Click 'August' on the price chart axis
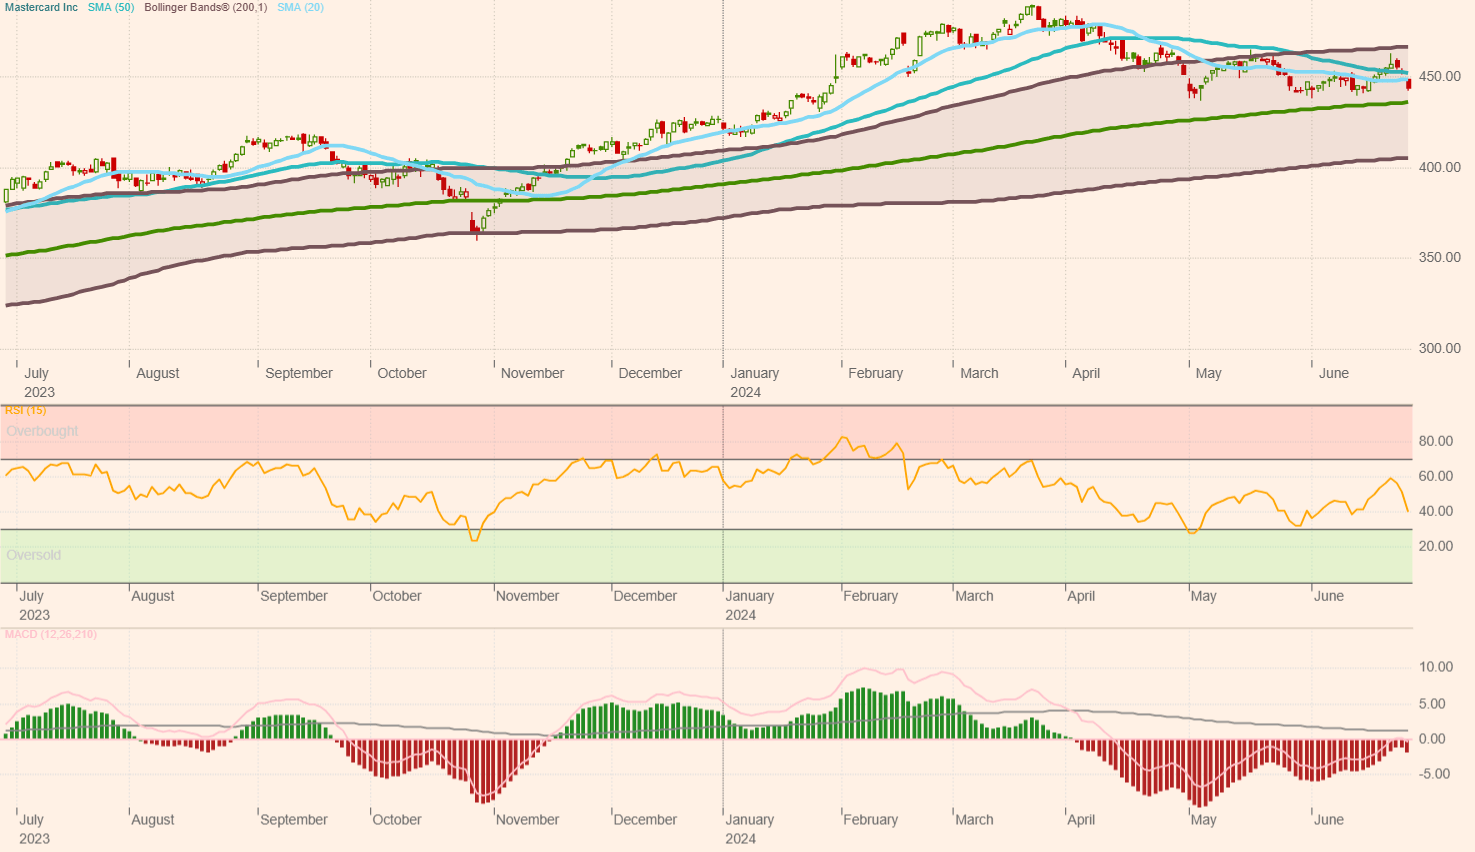1475x852 pixels. [158, 373]
